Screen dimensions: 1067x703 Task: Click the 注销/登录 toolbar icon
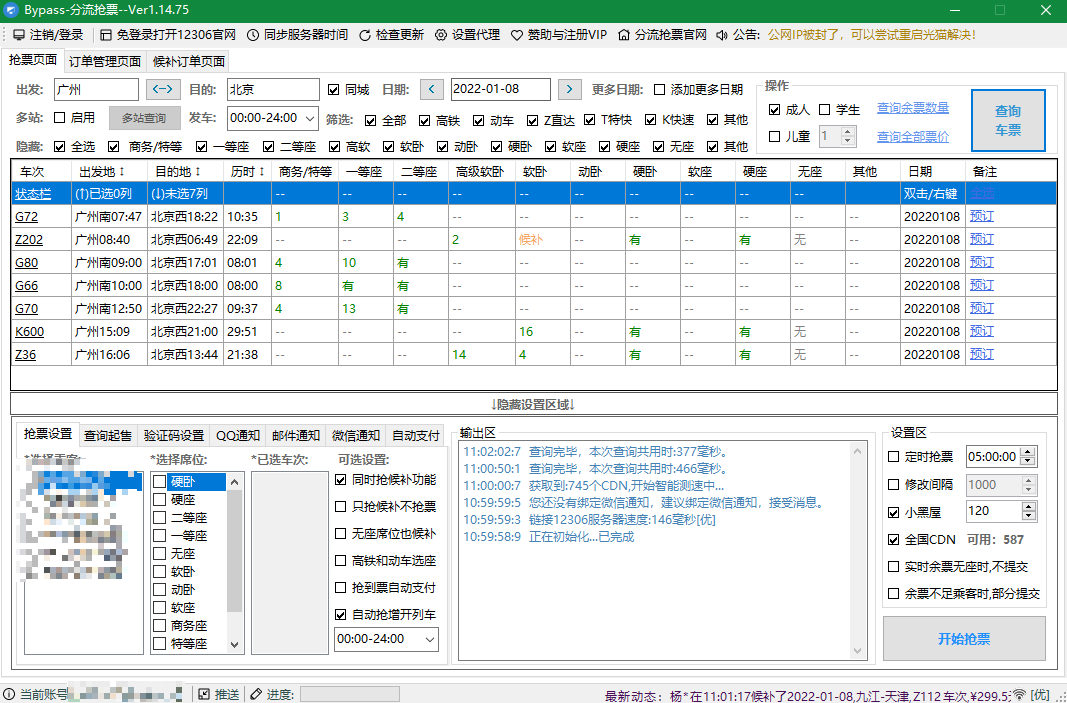(19, 35)
